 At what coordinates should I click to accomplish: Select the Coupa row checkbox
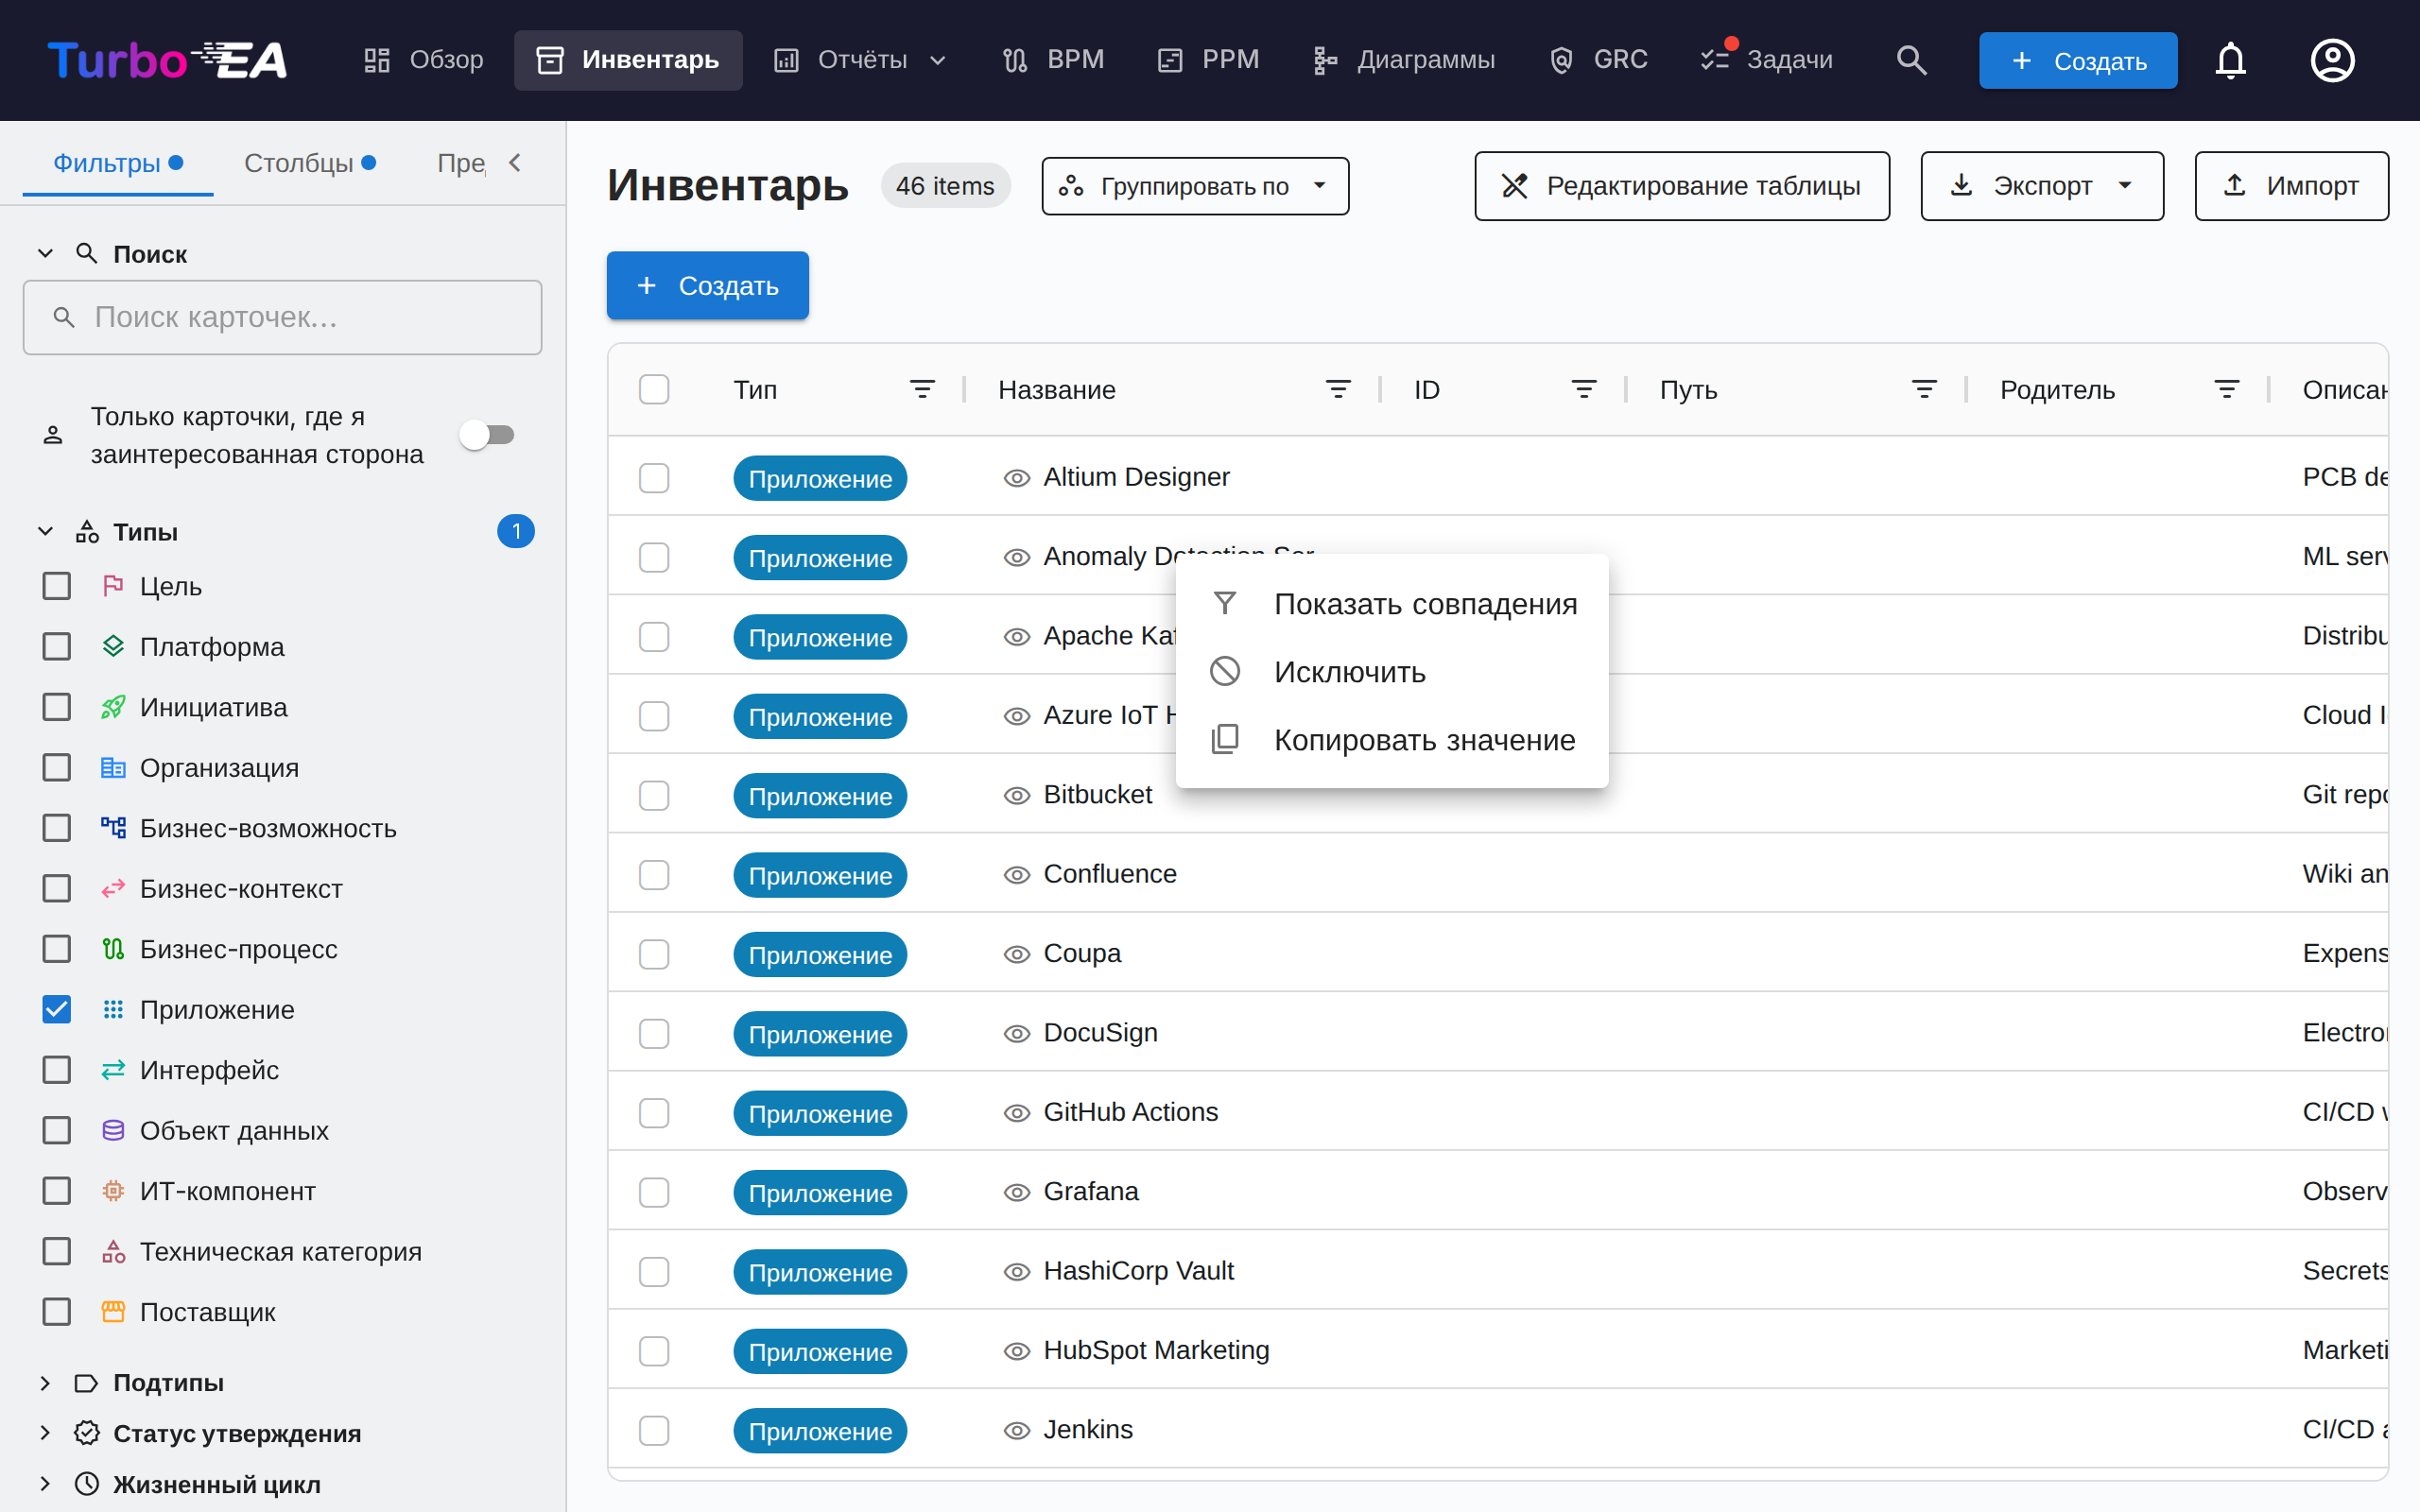pos(654,954)
